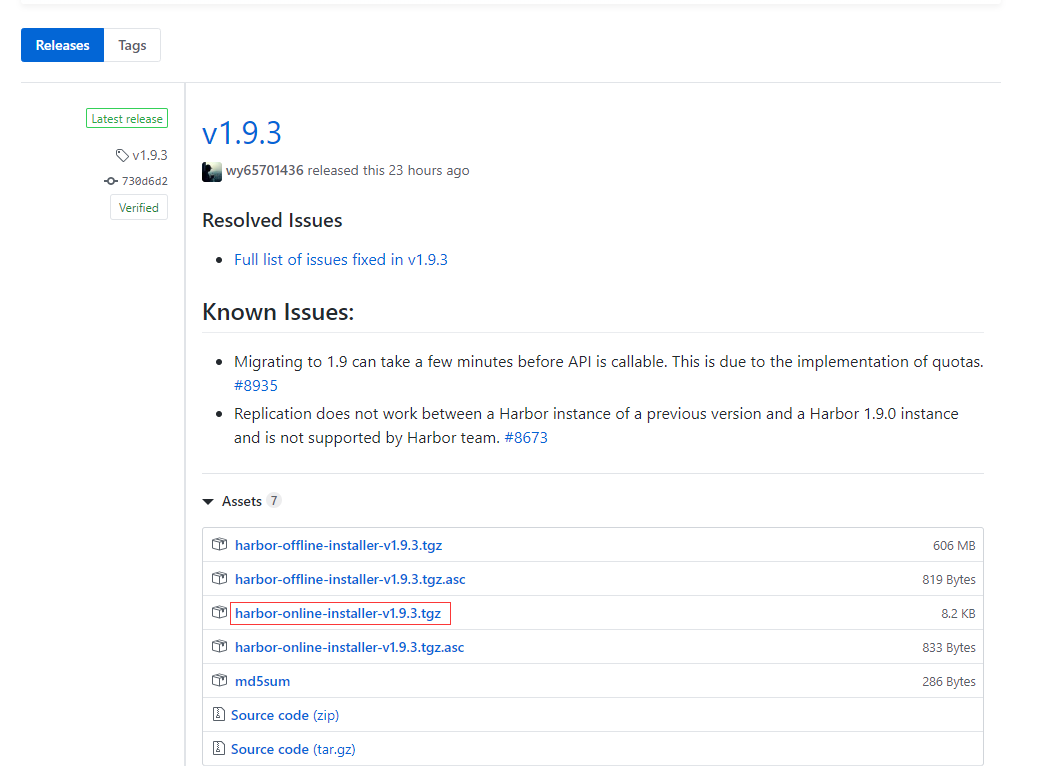Open issue #8673 link
1057x766 pixels.
pos(526,438)
